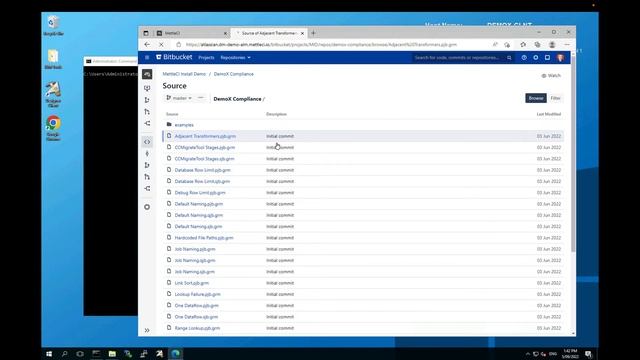Open the master branch selector dropdown
The image size is (640, 360).
click(179, 98)
